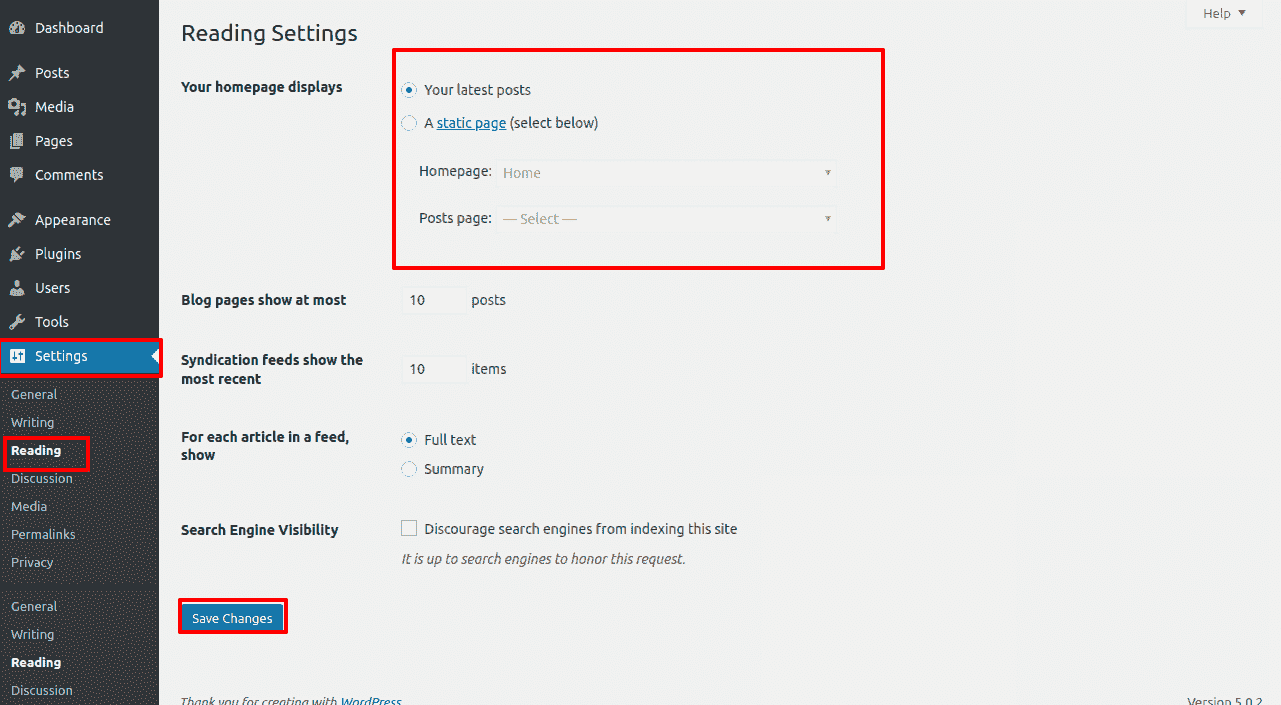Click the Pages icon in sidebar
Screen dimensions: 1281x705
coord(17,141)
